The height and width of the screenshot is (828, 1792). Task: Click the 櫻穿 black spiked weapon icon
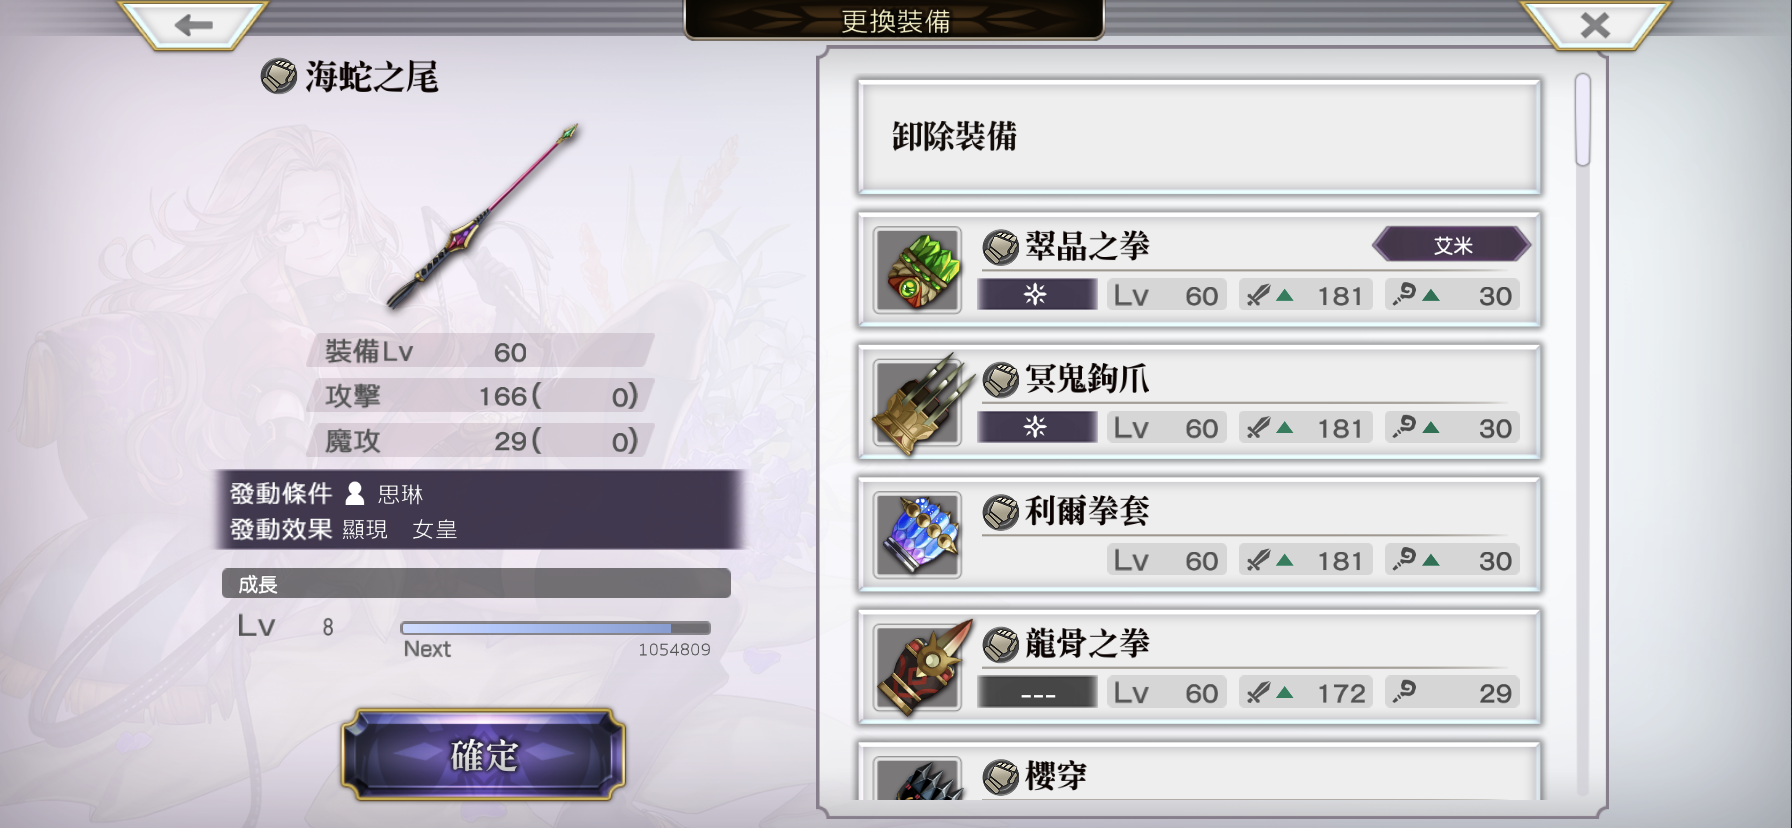[917, 779]
